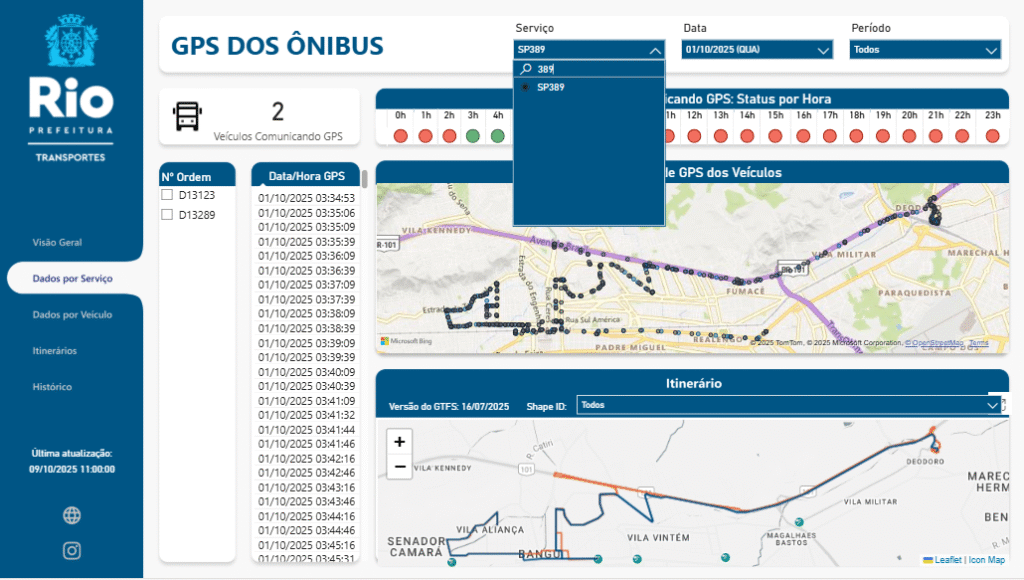Click the bus icon on vehicles card
This screenshot has width=1024, height=580.
click(187, 116)
